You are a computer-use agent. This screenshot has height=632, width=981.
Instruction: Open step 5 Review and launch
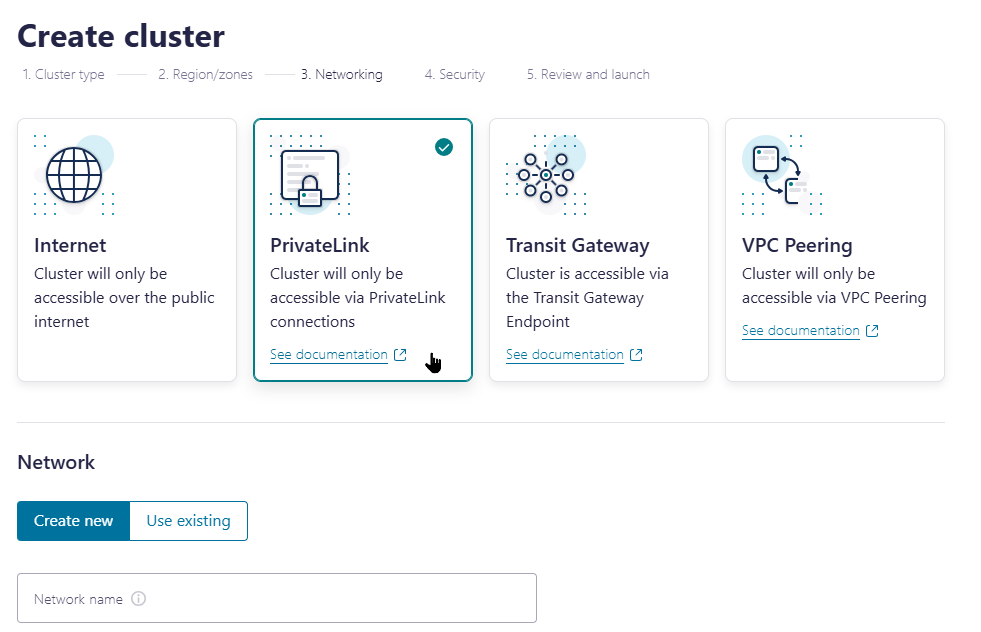588,74
